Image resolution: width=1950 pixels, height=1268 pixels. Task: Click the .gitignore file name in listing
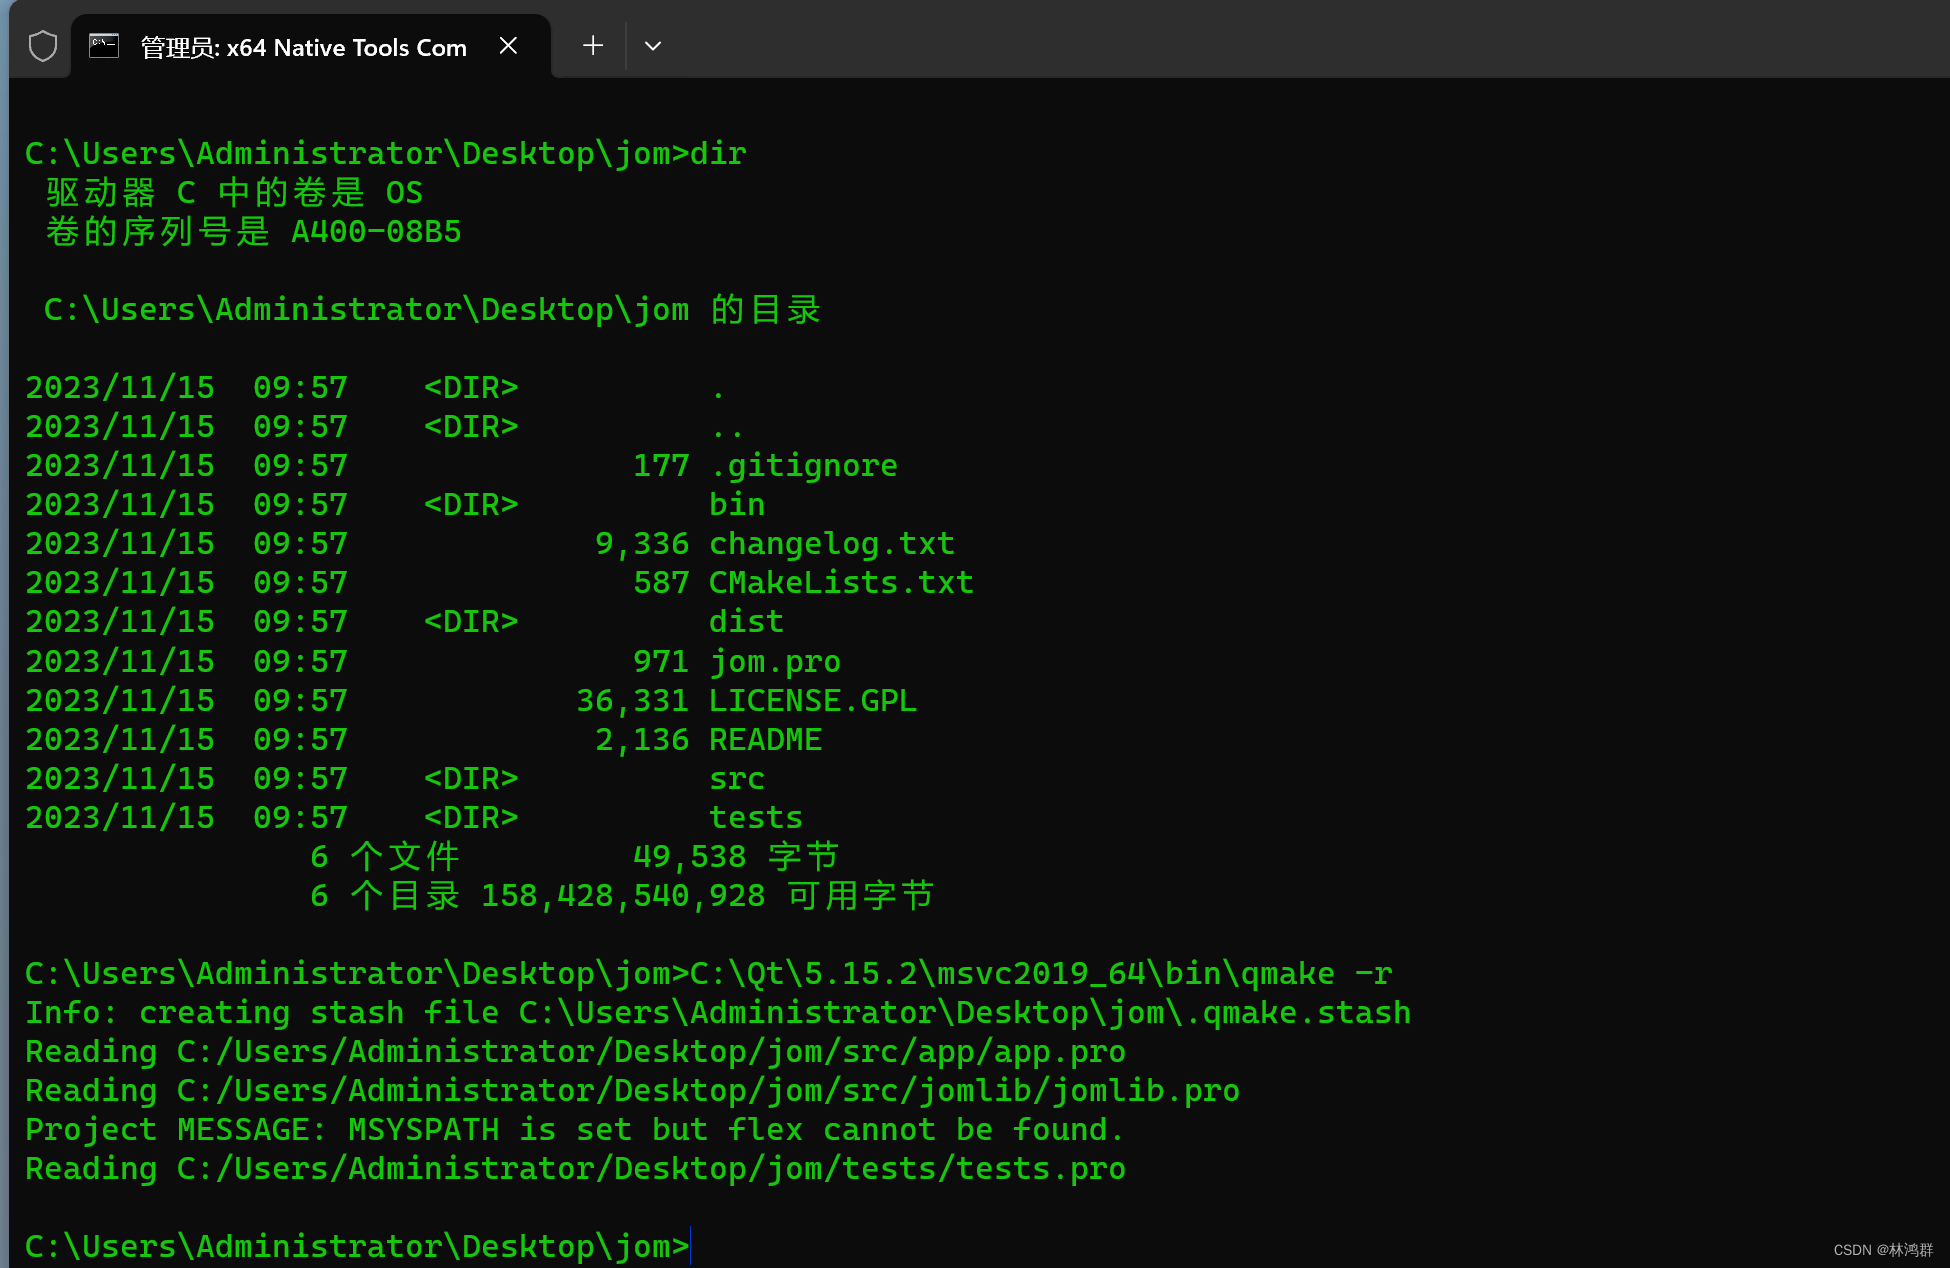[x=804, y=466]
